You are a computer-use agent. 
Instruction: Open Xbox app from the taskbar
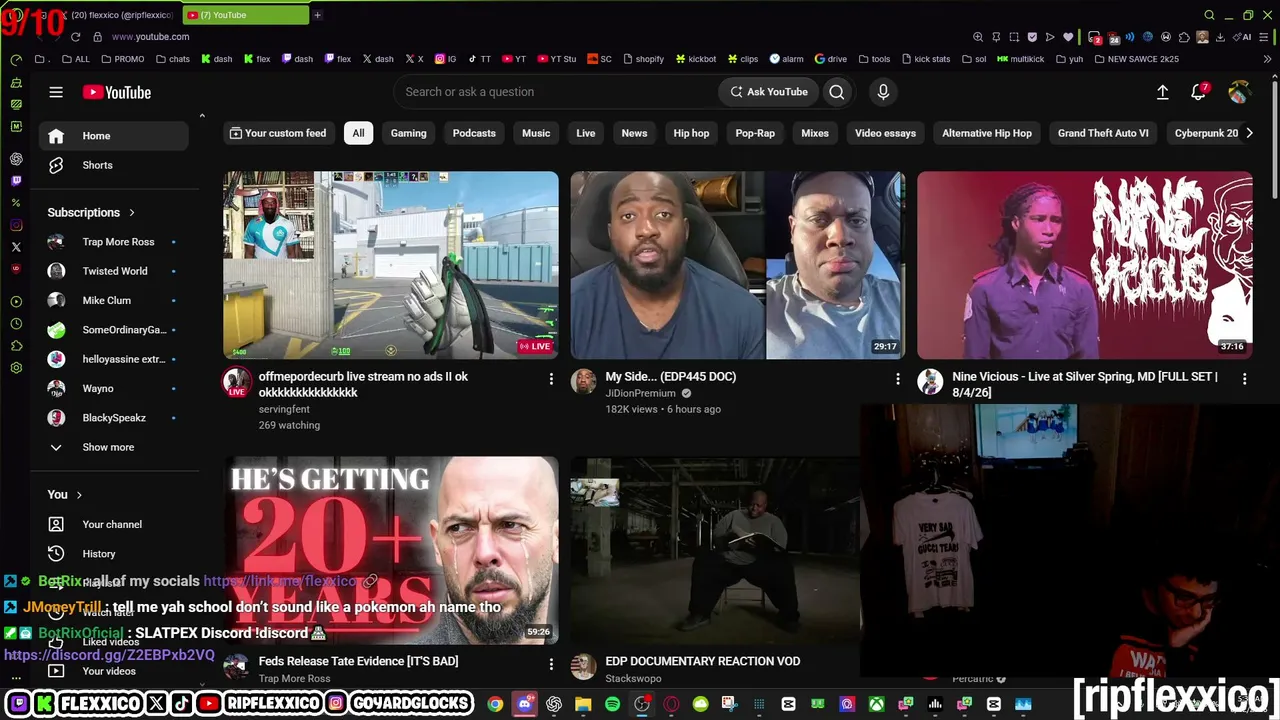[876, 704]
